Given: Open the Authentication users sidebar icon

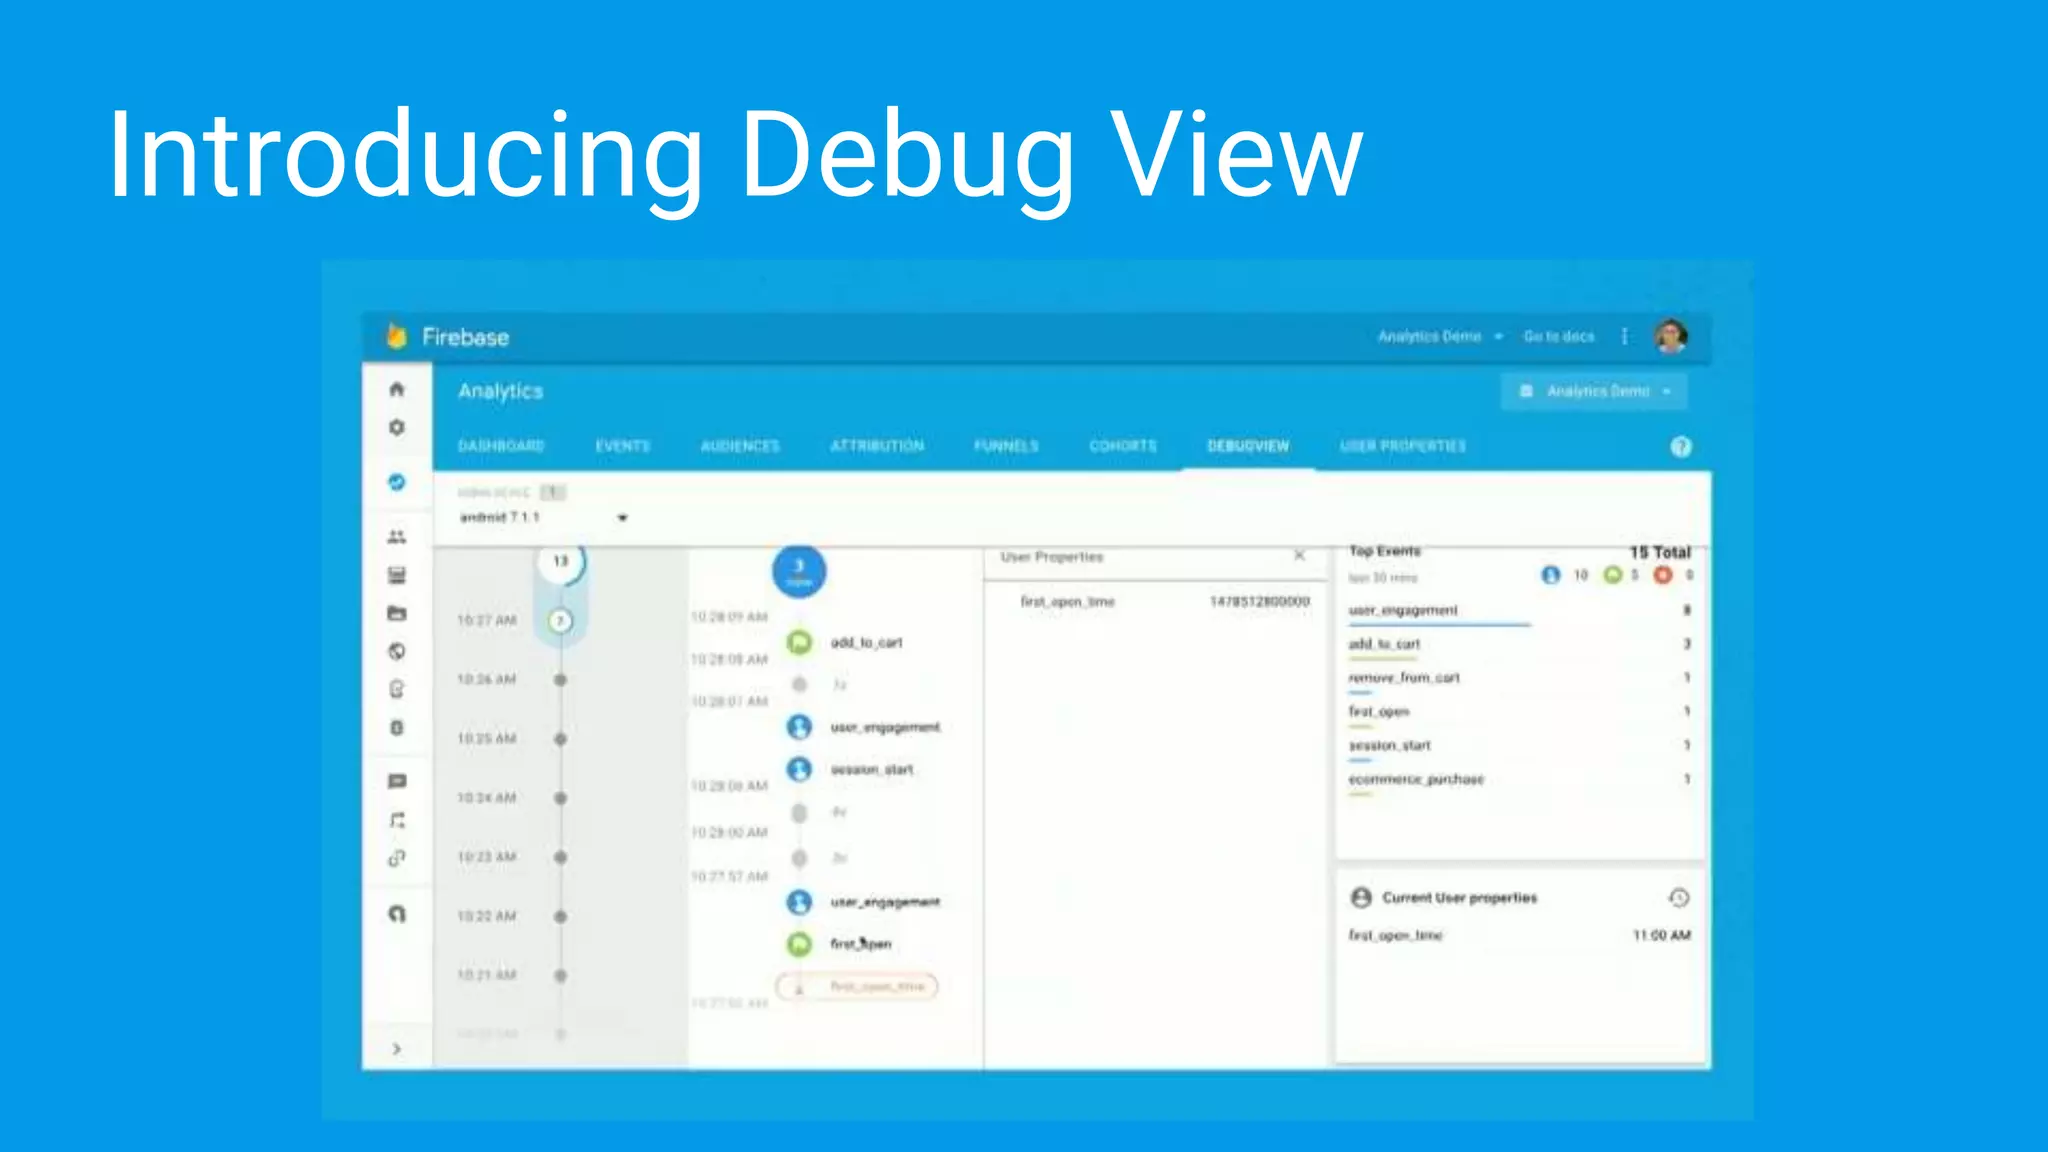Looking at the screenshot, I should (397, 537).
